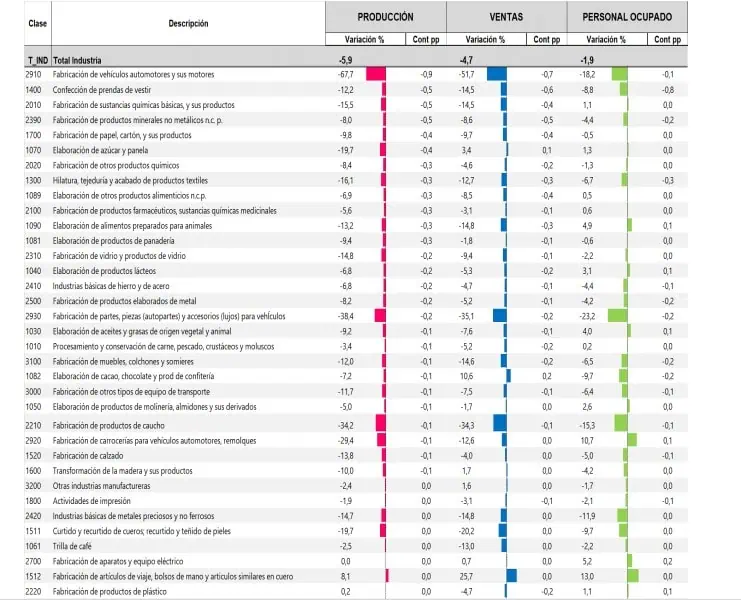
Task: Click the class code 2010 cell
Action: tap(33, 105)
